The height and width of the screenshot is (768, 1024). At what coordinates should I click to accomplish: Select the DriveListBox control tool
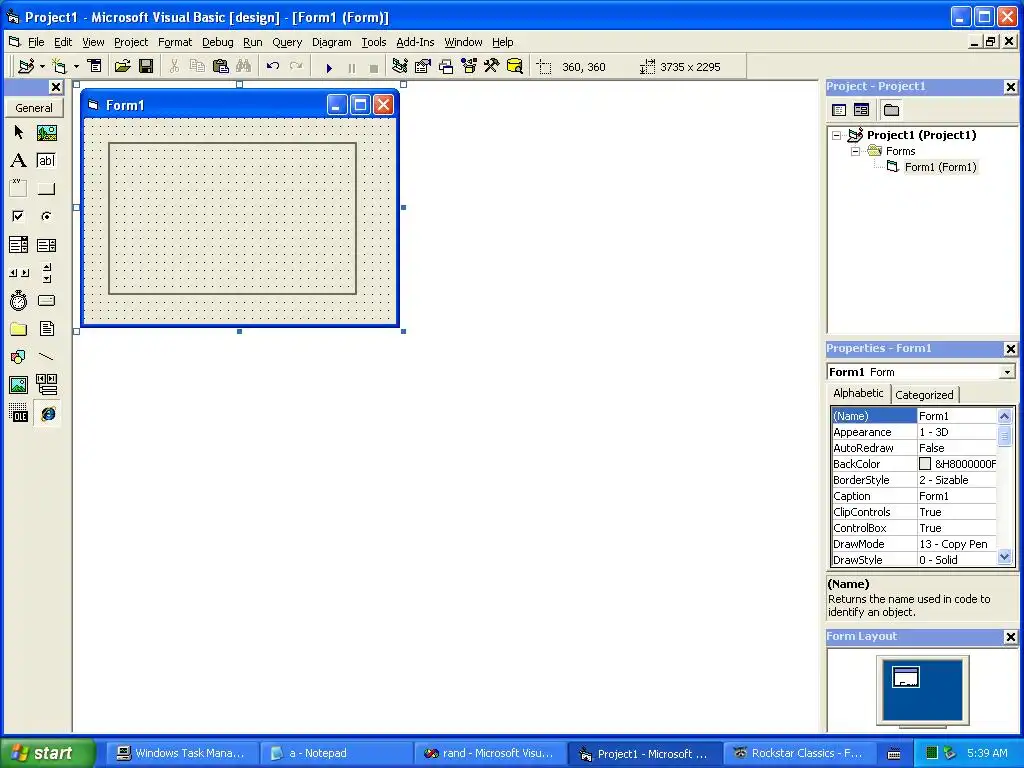[46, 301]
